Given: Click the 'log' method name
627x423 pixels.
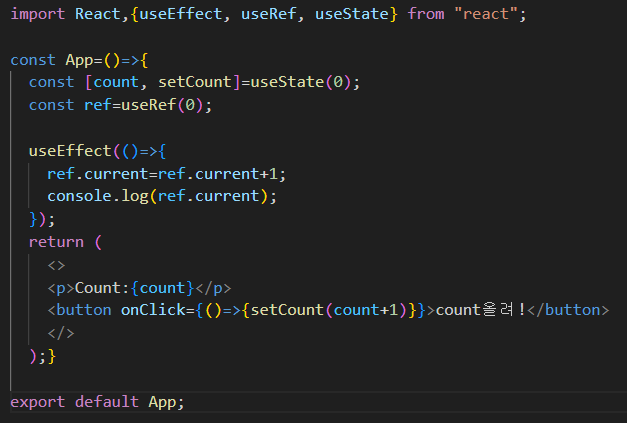Looking at the screenshot, I should pyautogui.click(x=135, y=196).
